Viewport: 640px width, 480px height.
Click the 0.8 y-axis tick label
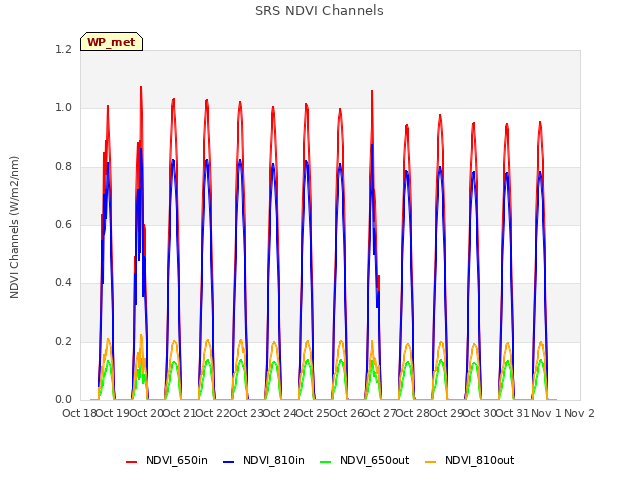(63, 166)
